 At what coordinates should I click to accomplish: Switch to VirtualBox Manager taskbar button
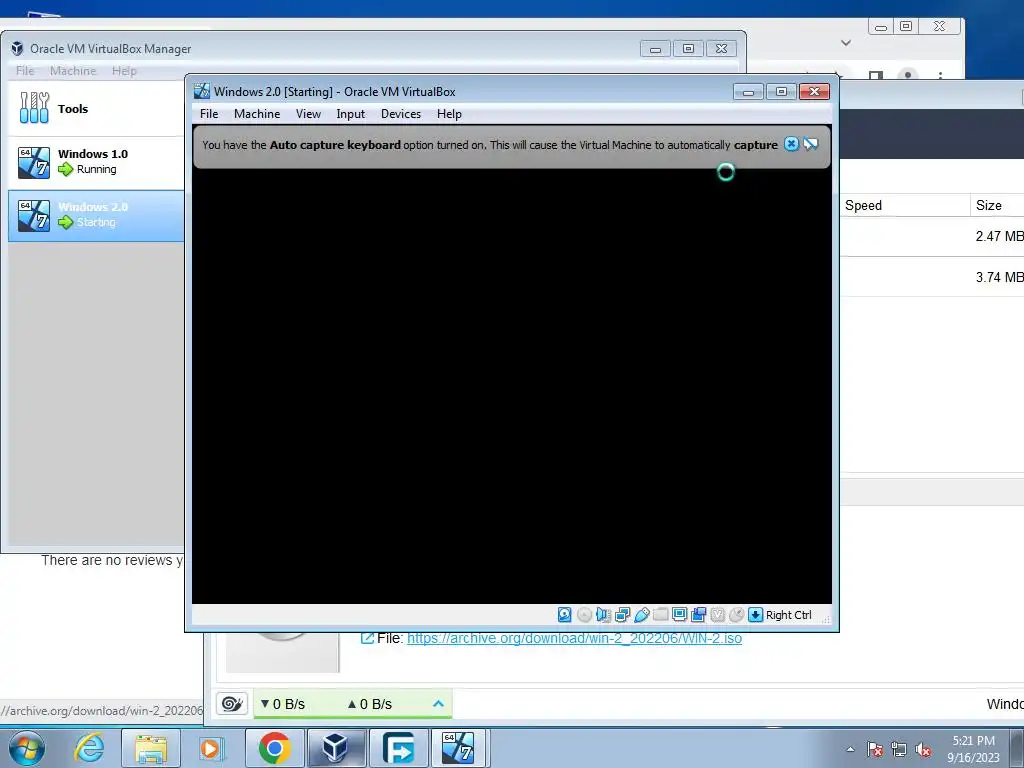coord(336,748)
